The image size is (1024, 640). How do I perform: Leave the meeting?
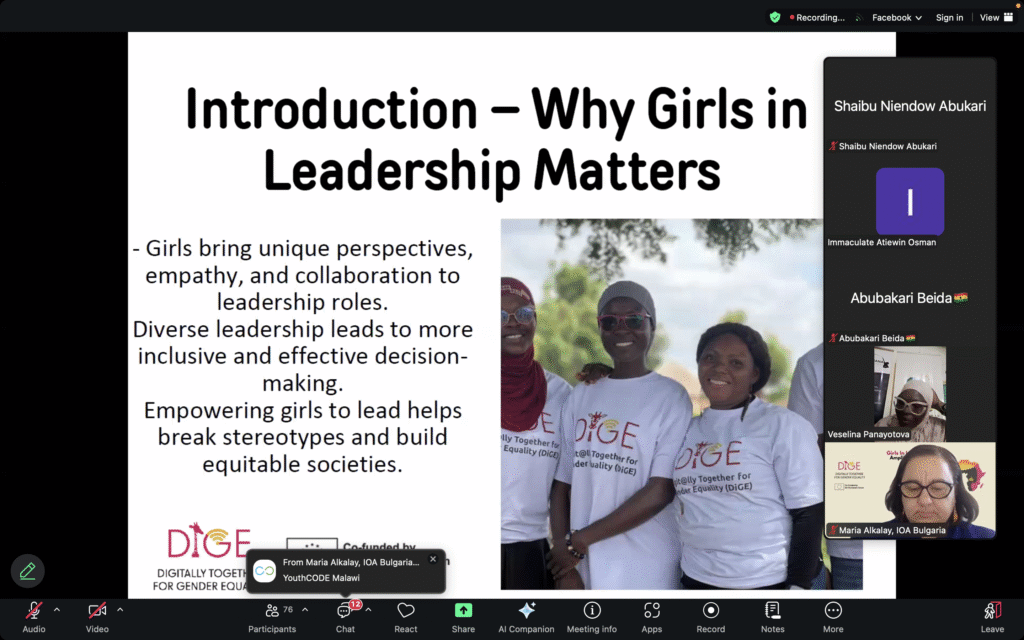pos(992,611)
